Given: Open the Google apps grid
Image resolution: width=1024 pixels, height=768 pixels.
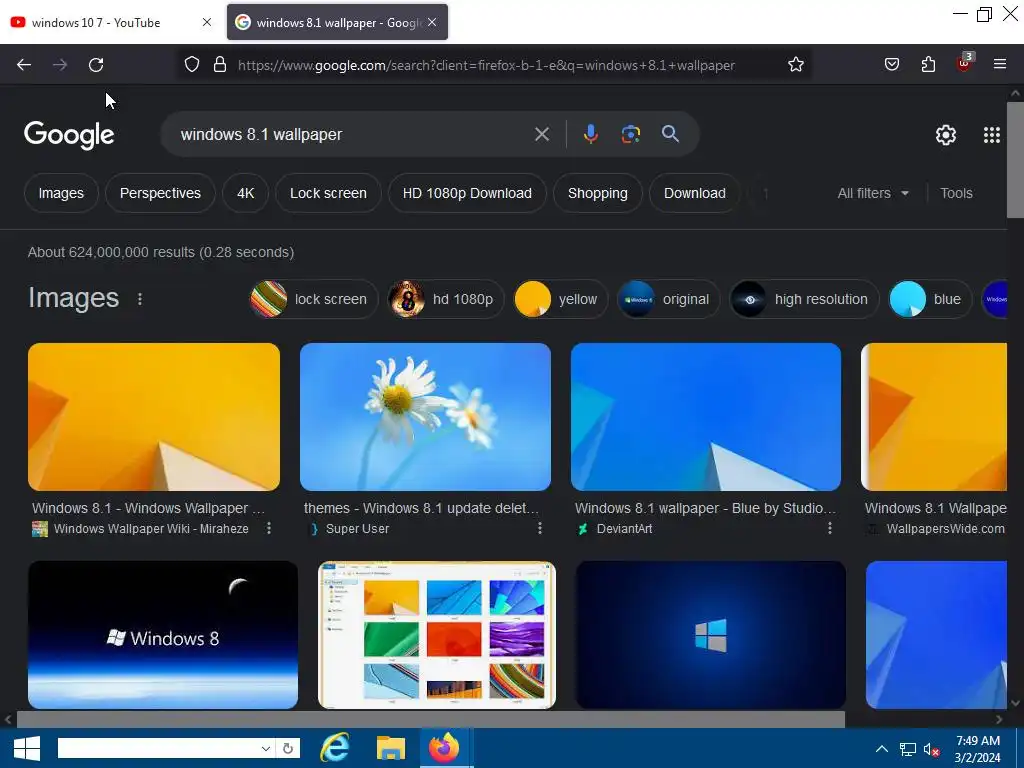Looking at the screenshot, I should tap(992, 135).
